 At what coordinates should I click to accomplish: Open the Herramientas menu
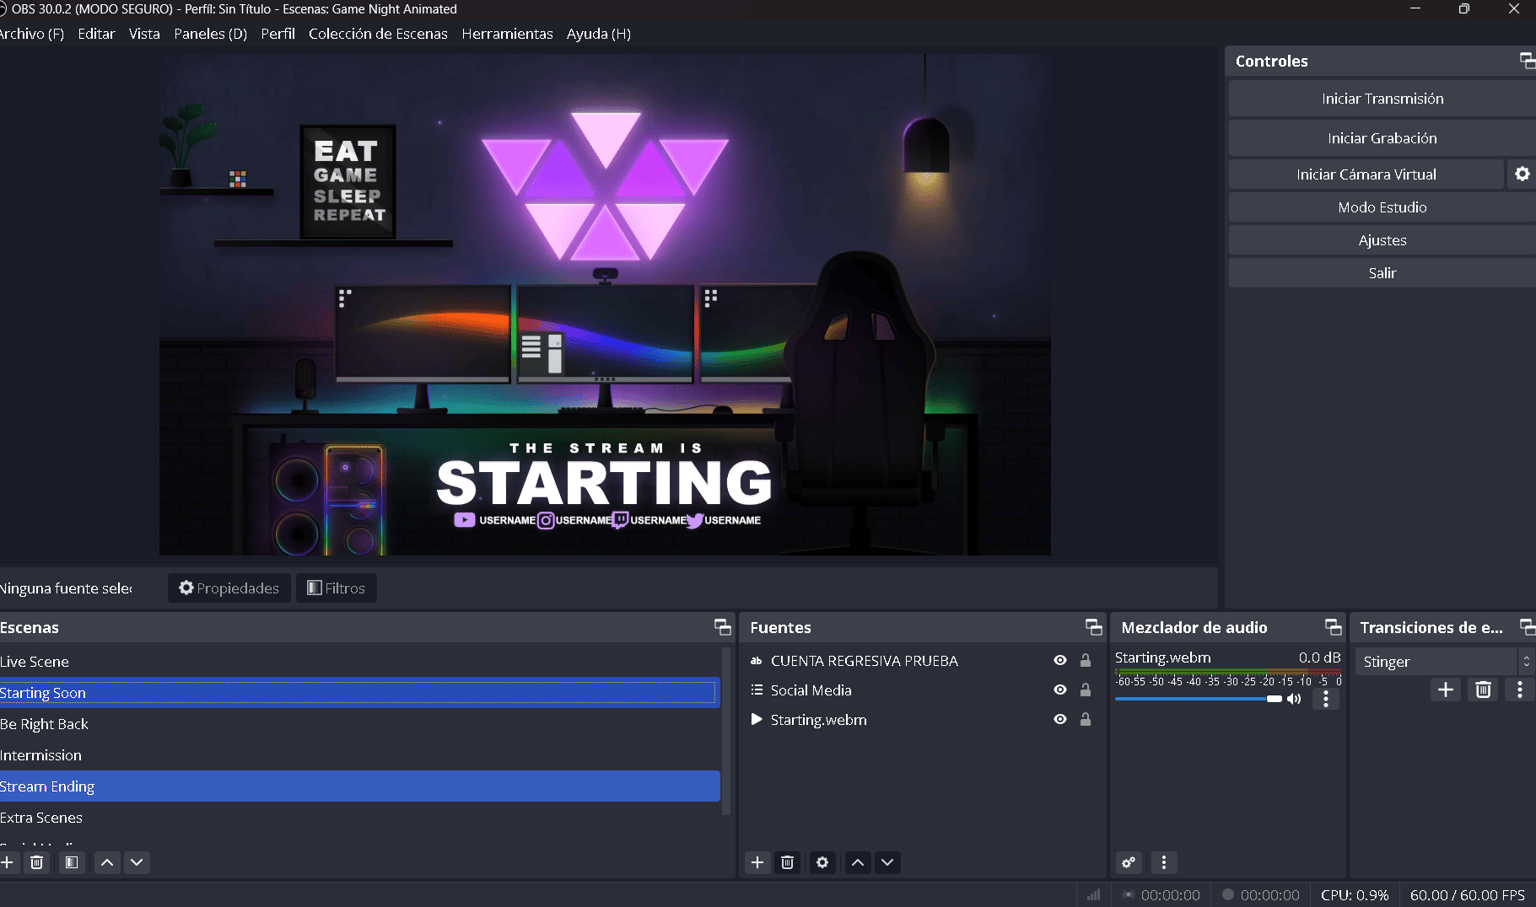[507, 34]
